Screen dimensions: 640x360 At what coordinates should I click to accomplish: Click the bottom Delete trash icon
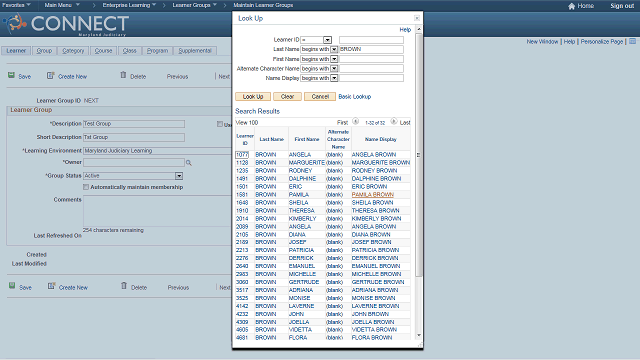tap(124, 286)
